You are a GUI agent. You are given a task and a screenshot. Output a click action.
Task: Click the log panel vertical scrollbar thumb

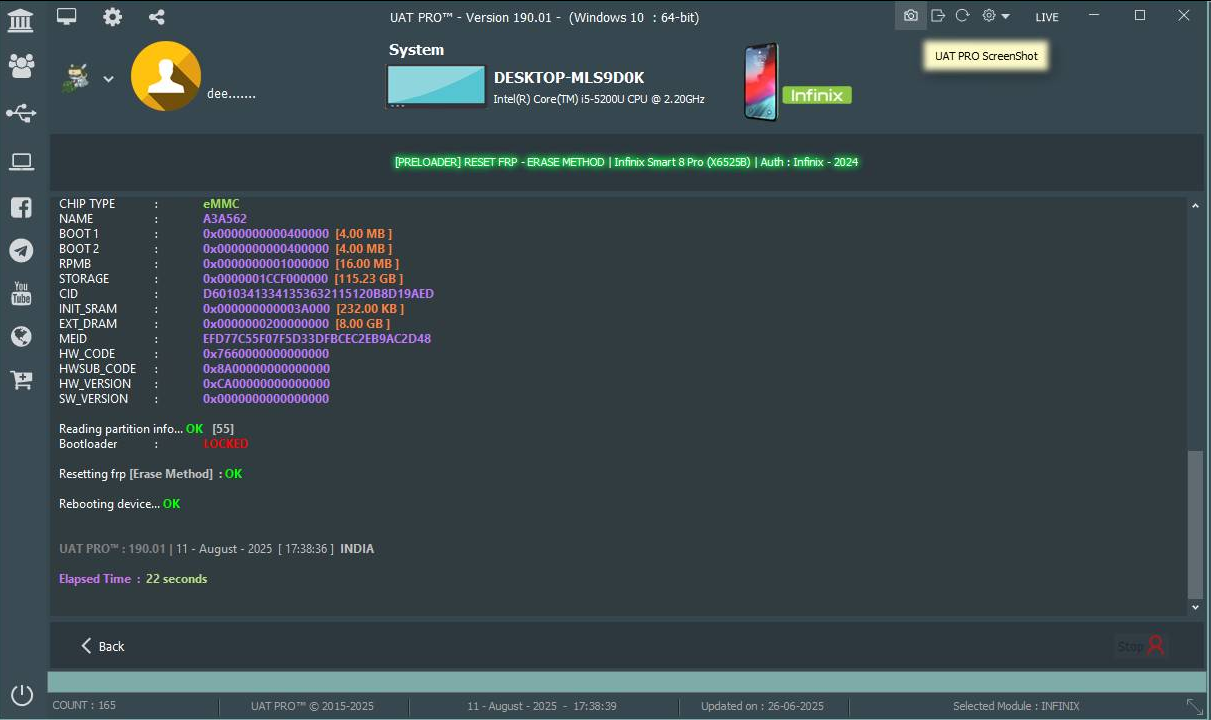(1195, 524)
